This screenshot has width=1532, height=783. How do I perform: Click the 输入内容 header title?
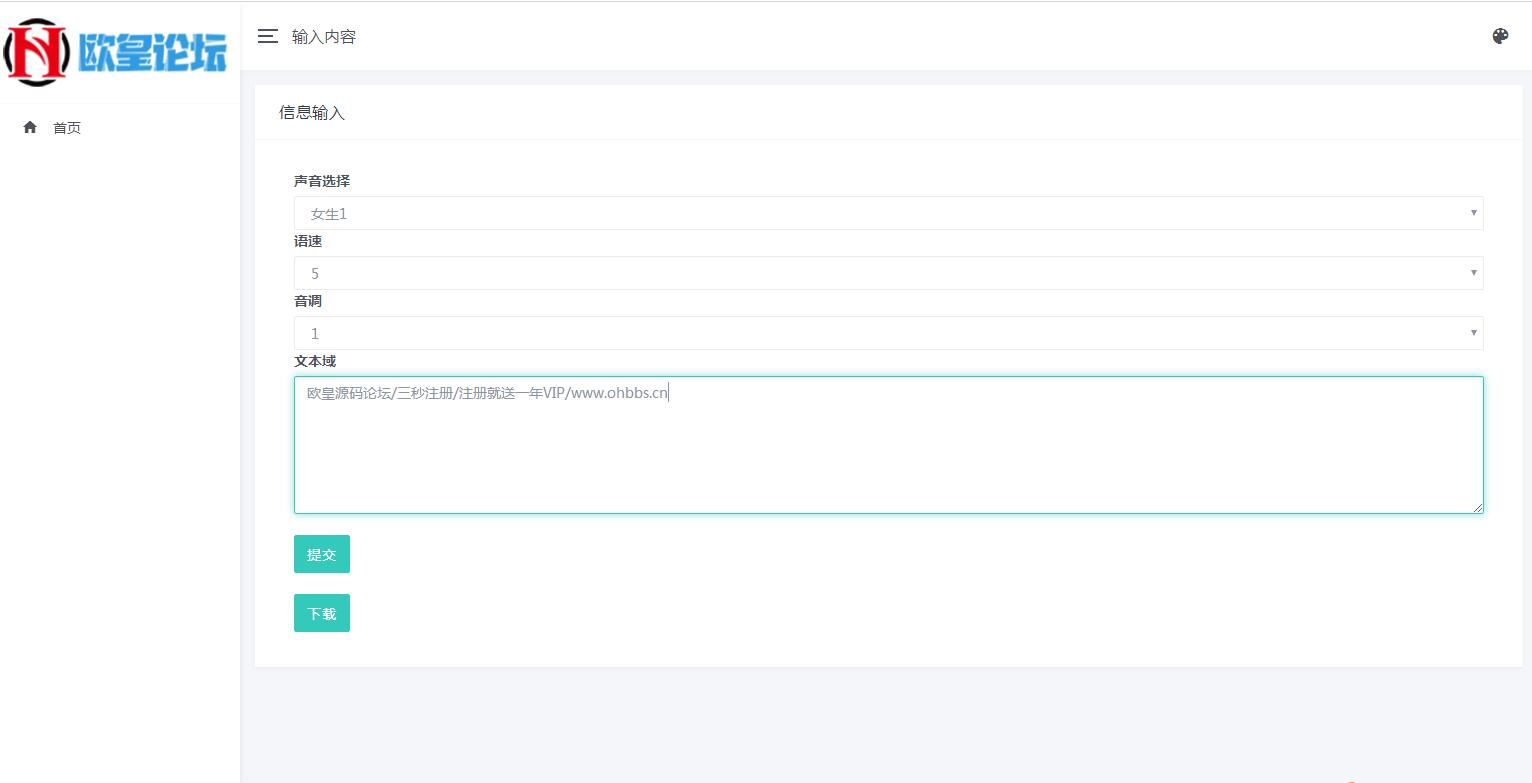pyautogui.click(x=324, y=37)
